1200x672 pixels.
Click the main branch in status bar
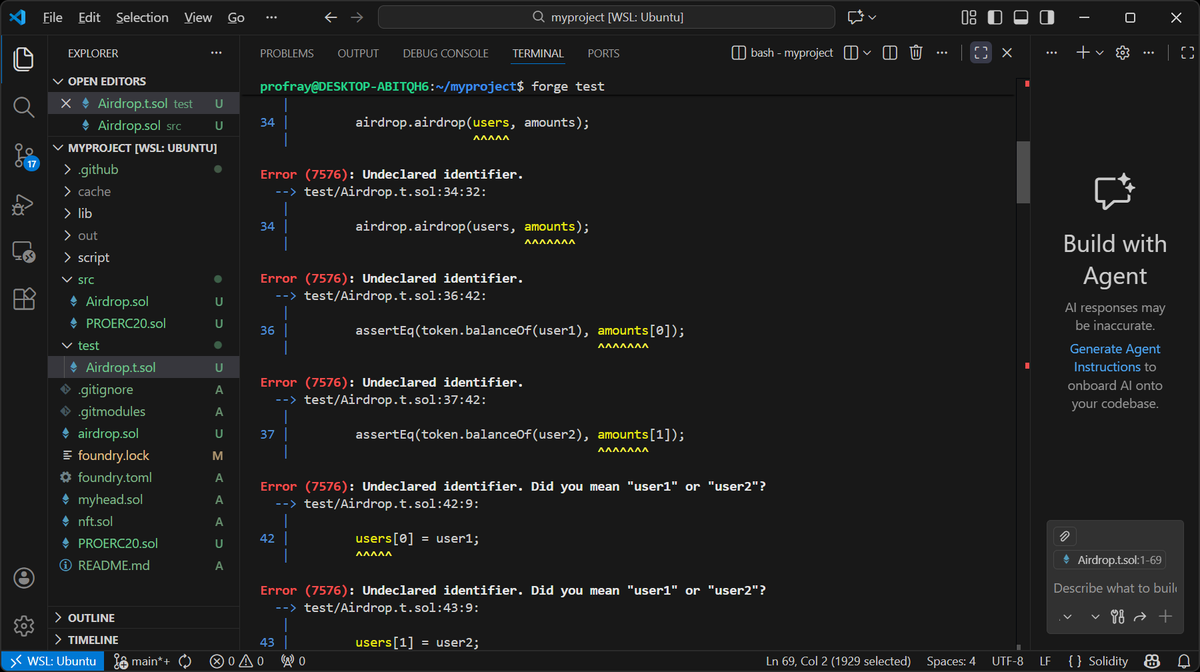click(x=142, y=661)
